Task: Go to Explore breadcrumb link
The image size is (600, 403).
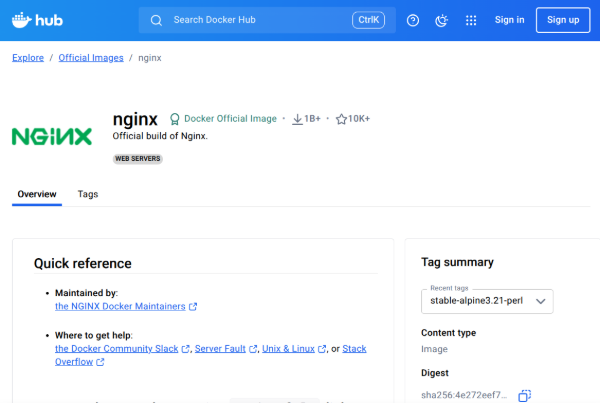Action: tap(28, 58)
